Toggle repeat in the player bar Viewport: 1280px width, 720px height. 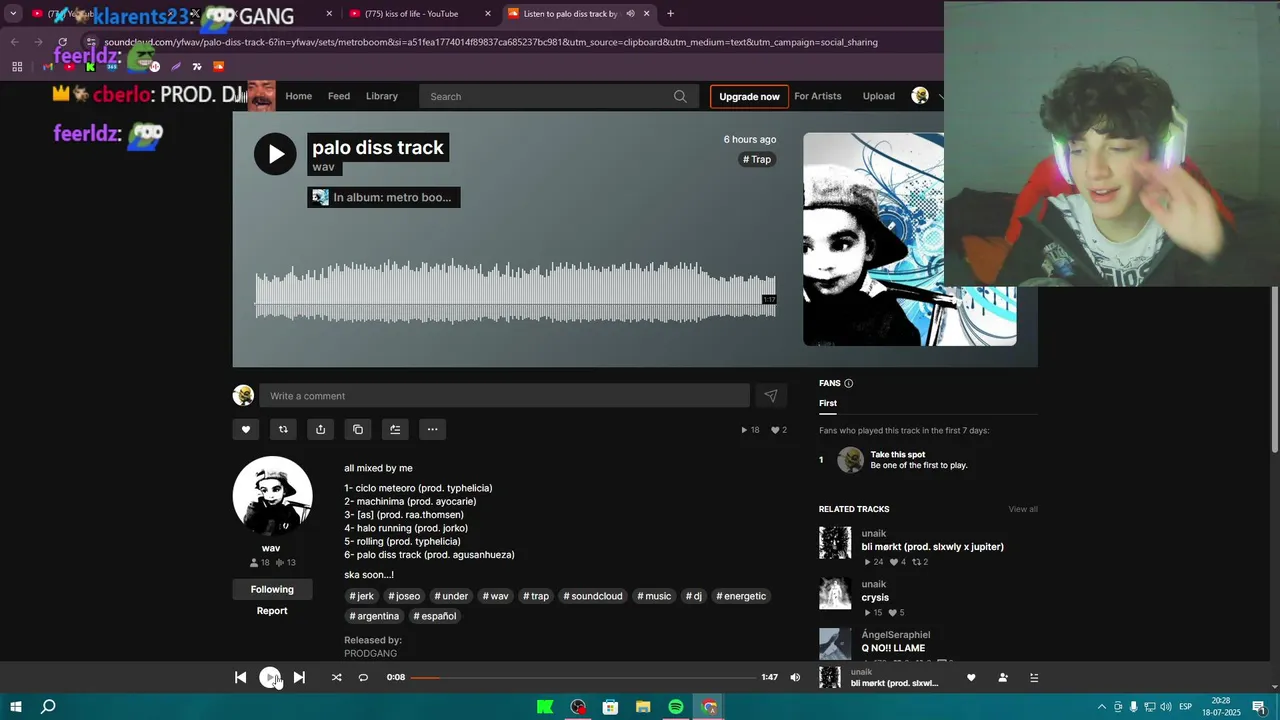pyautogui.click(x=363, y=677)
